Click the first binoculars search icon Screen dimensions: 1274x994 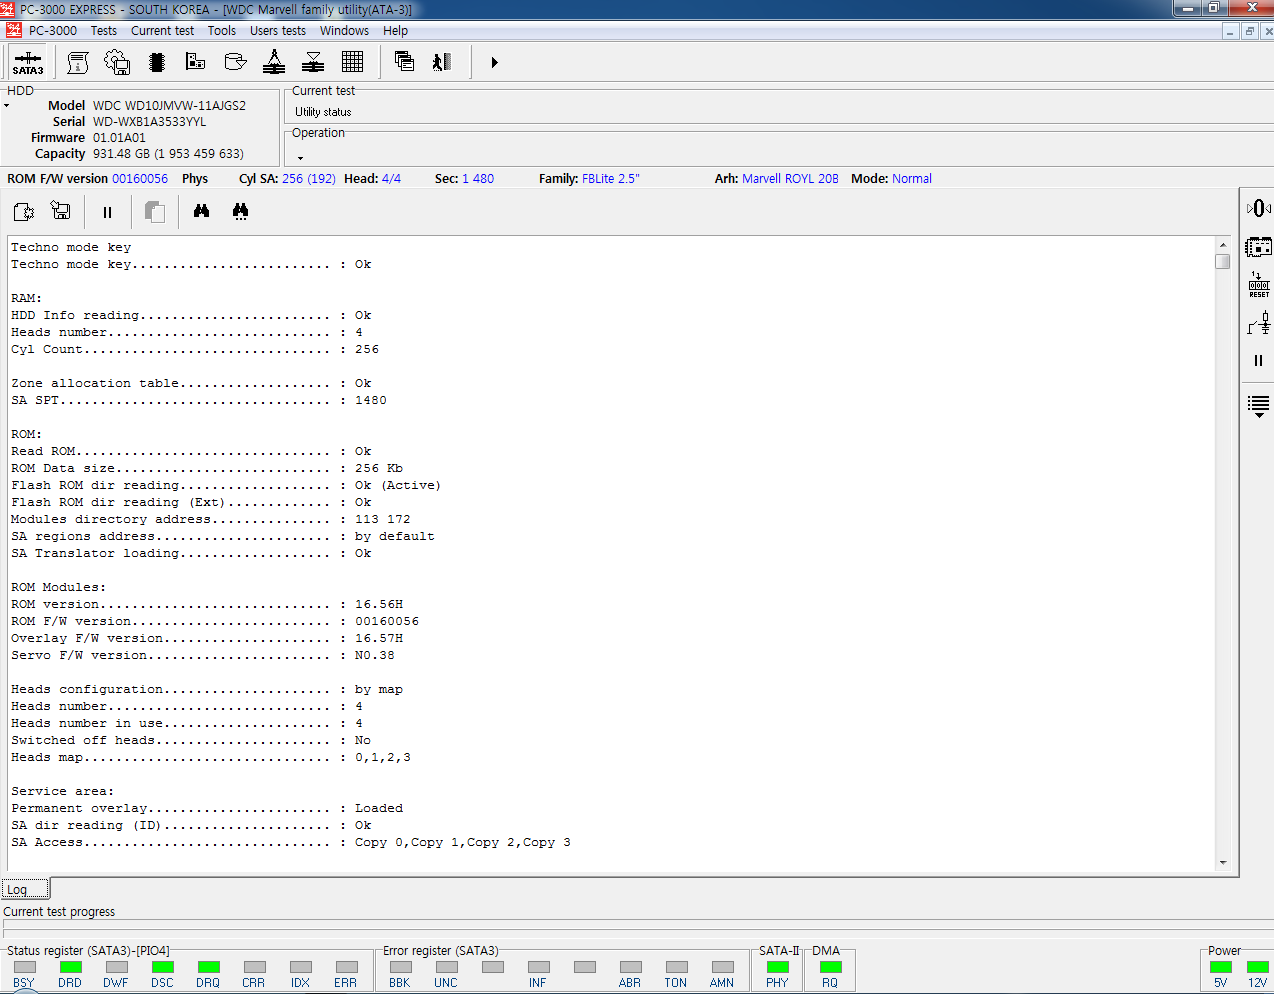[x=202, y=211]
